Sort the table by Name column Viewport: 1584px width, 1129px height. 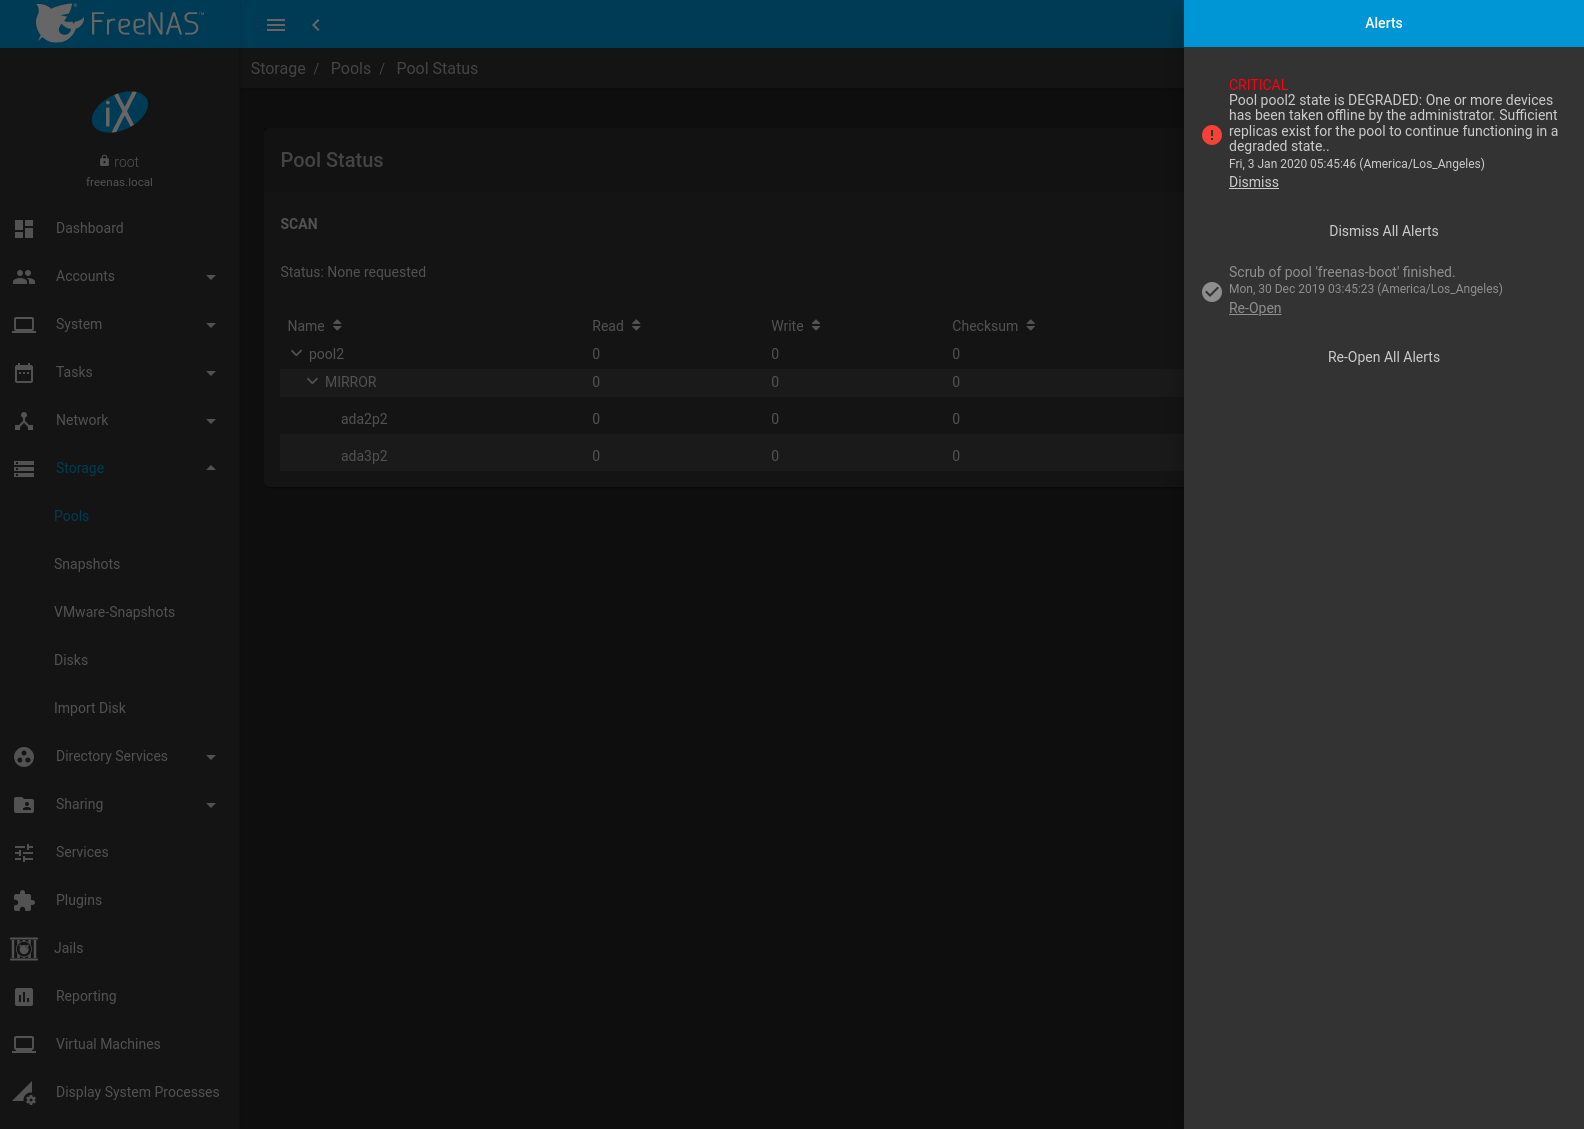337,326
